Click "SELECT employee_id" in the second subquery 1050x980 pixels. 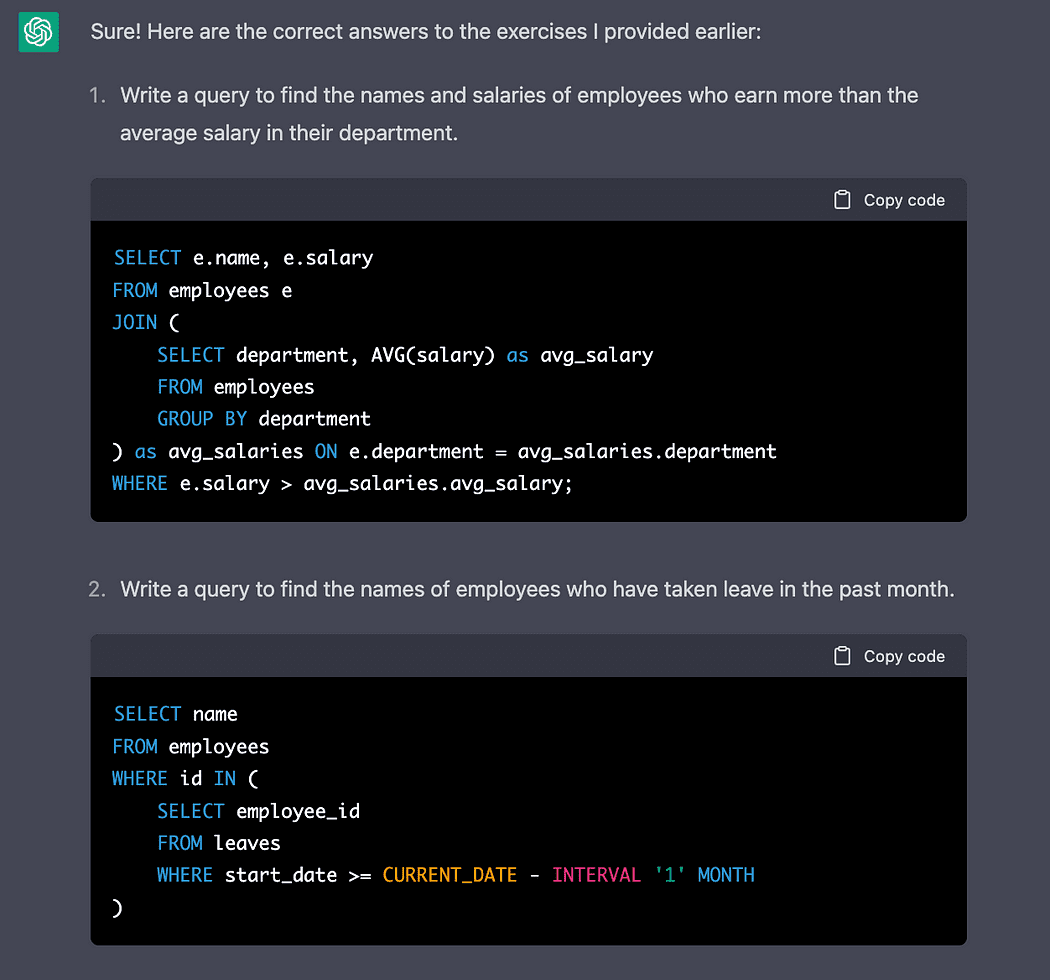(x=258, y=811)
